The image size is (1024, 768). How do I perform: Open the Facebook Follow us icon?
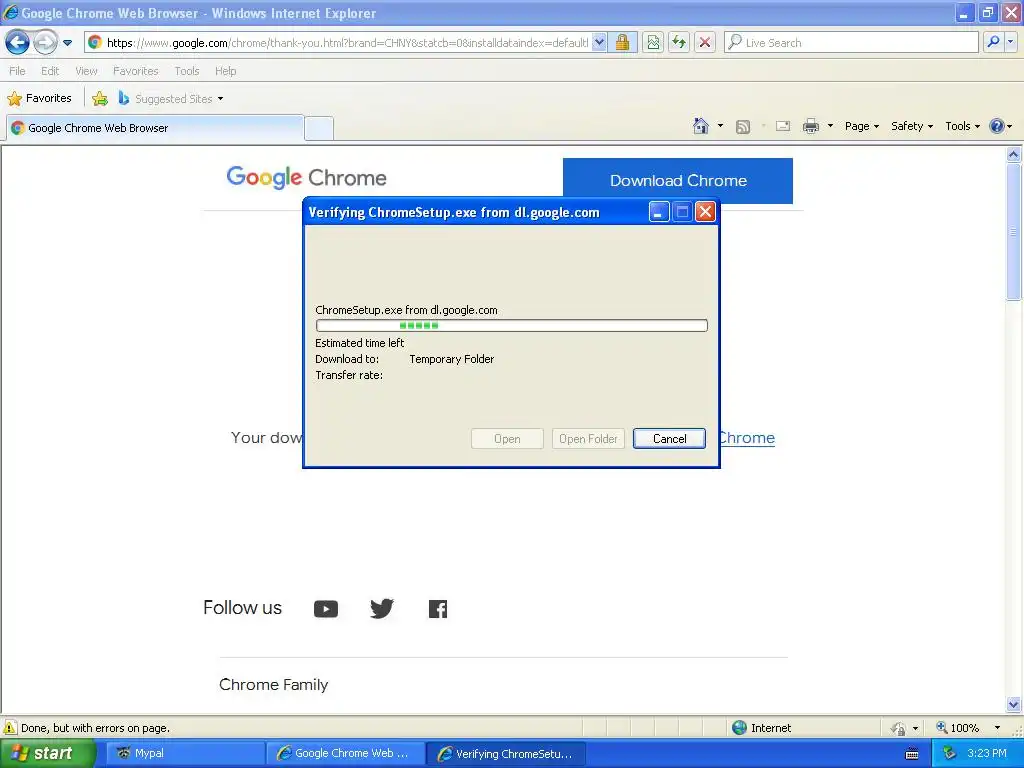coord(438,609)
